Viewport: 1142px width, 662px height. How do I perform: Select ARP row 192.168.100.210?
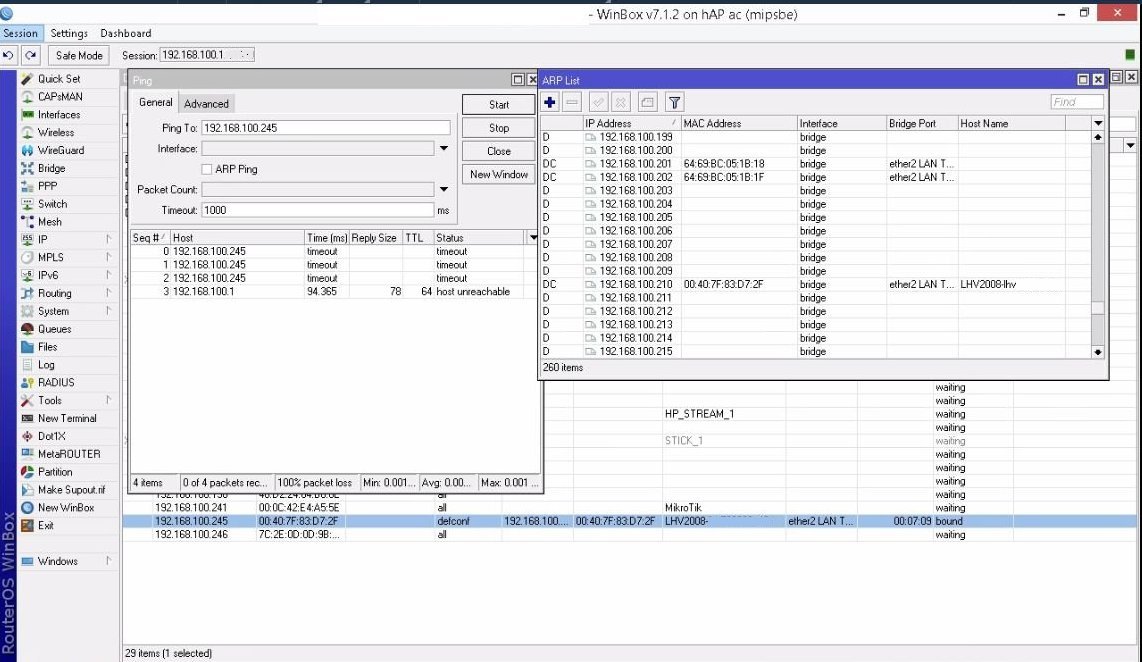(x=816, y=284)
